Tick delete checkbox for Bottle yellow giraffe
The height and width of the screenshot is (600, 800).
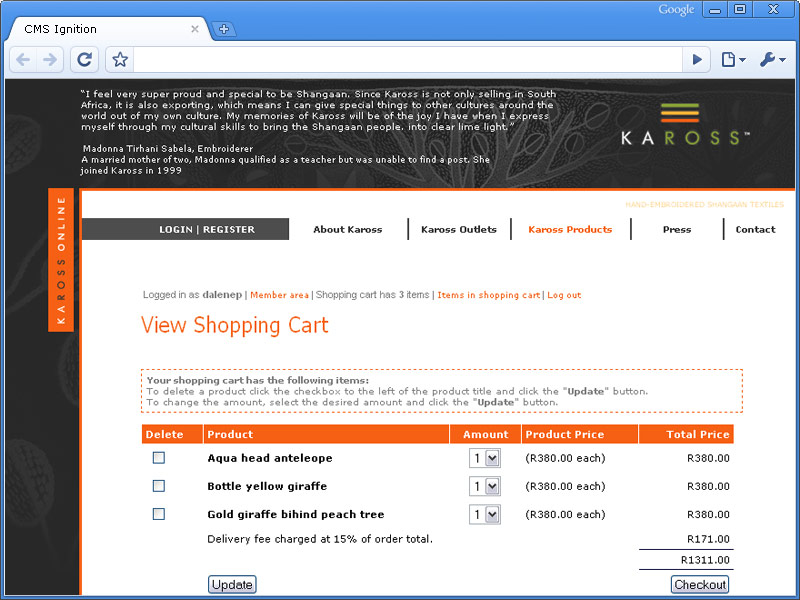pyautogui.click(x=159, y=486)
